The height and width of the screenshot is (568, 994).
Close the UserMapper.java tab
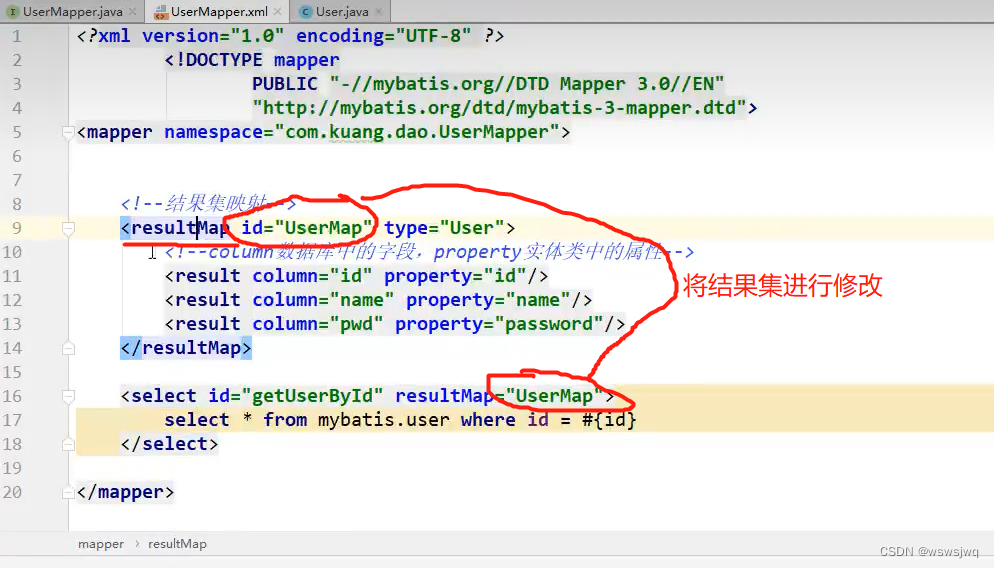tap(132, 11)
